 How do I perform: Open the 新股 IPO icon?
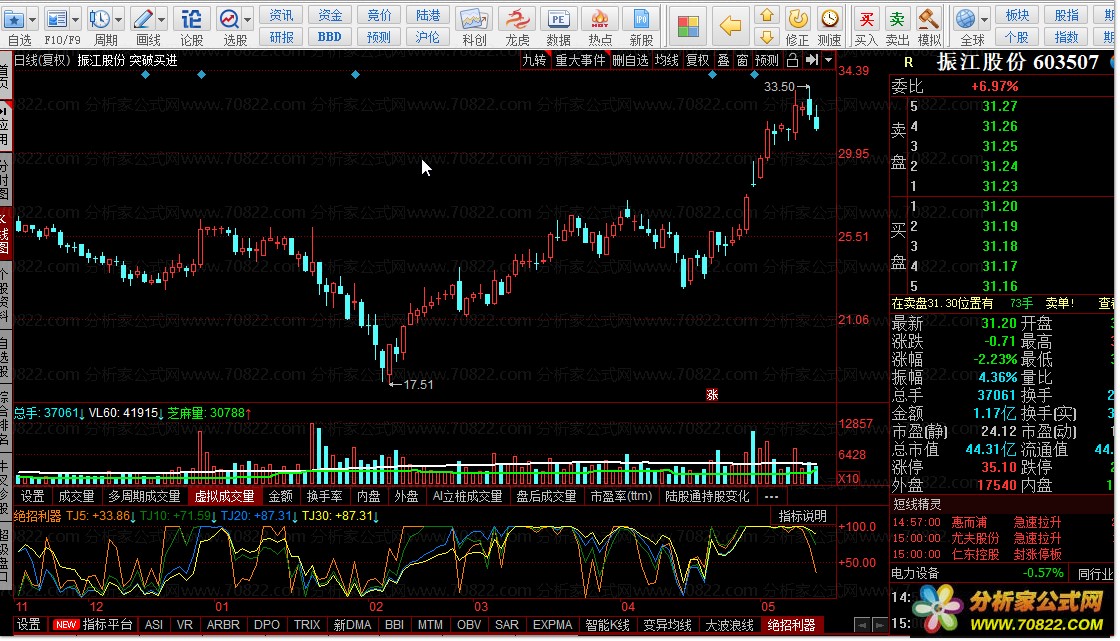(641, 19)
